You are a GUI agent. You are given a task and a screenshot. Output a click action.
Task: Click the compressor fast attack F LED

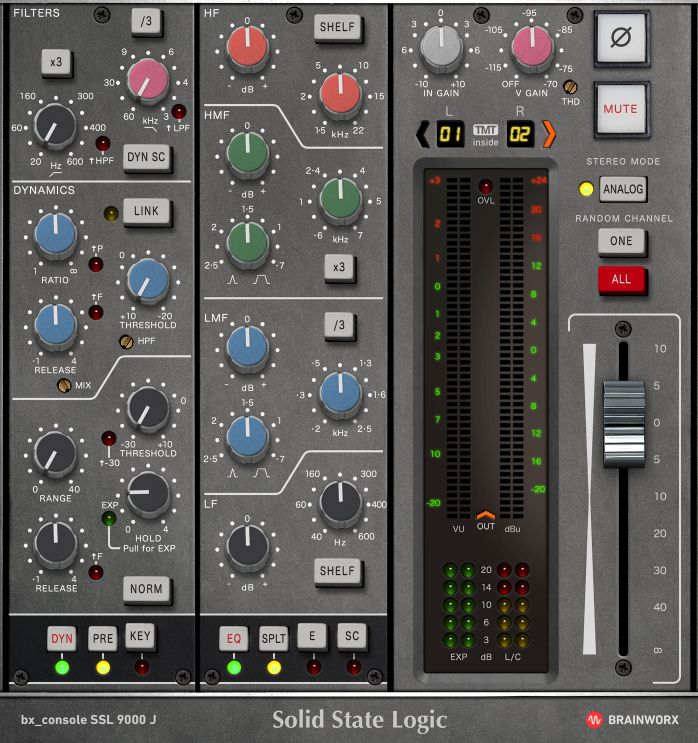click(96, 312)
